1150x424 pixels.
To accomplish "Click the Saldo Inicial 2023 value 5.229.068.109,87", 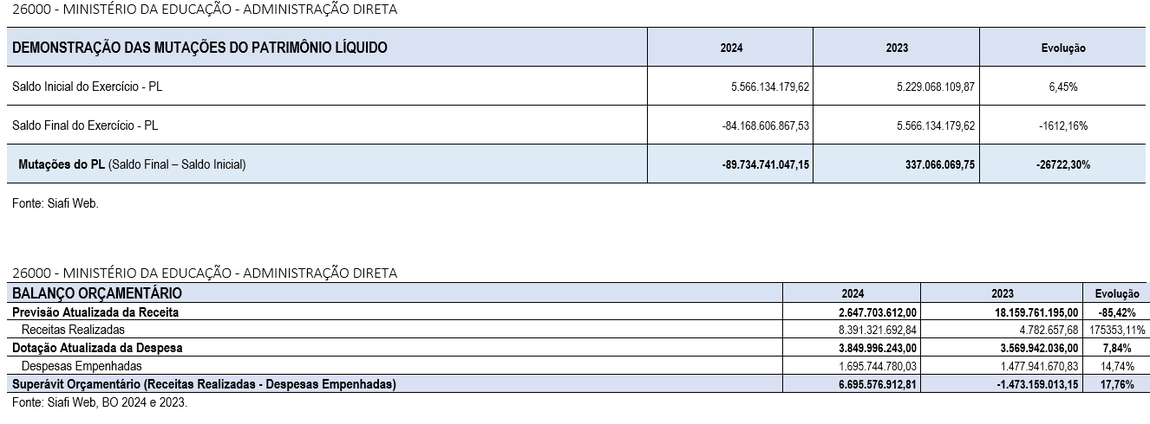I will coord(936,87).
